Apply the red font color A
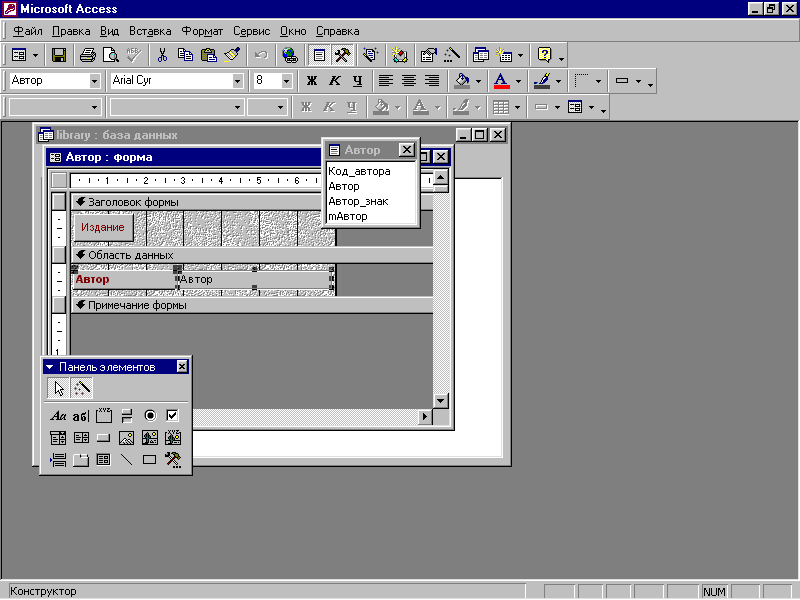 pyautogui.click(x=502, y=81)
